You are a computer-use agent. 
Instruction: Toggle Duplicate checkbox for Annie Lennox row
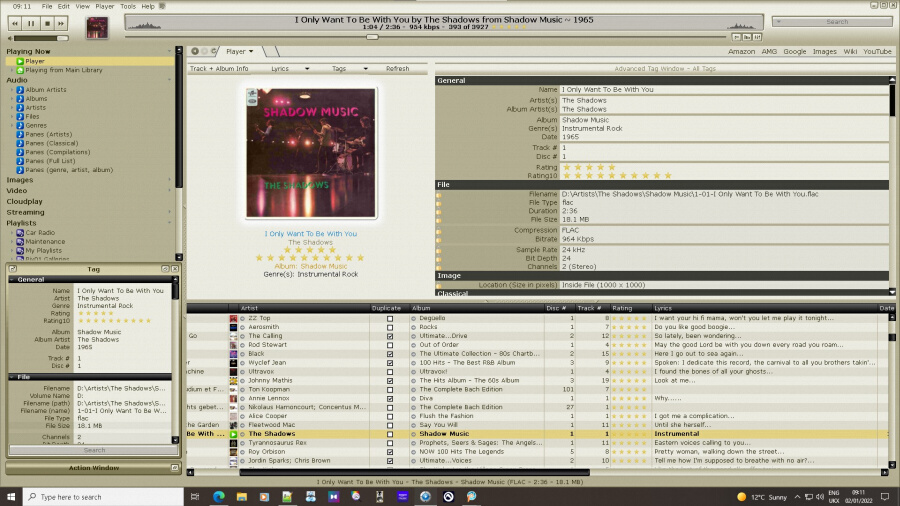tap(390, 399)
